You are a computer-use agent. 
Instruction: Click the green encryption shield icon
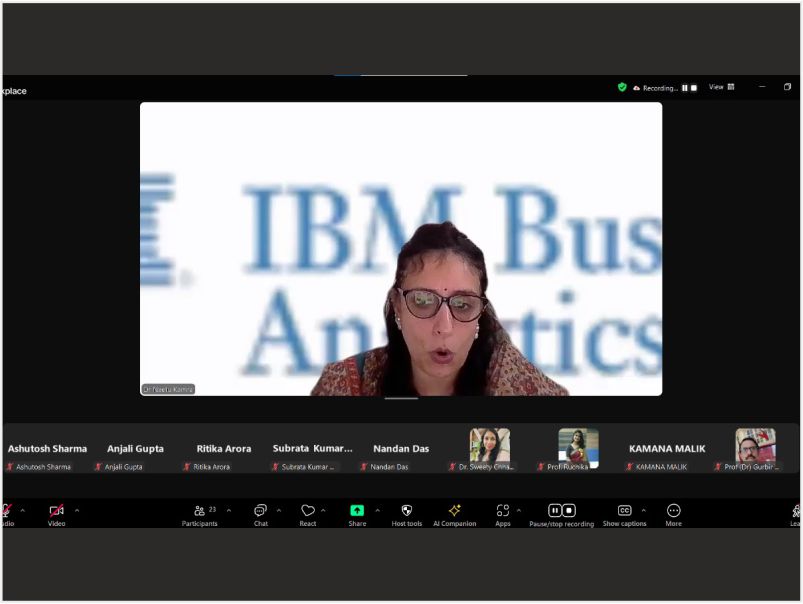[622, 87]
